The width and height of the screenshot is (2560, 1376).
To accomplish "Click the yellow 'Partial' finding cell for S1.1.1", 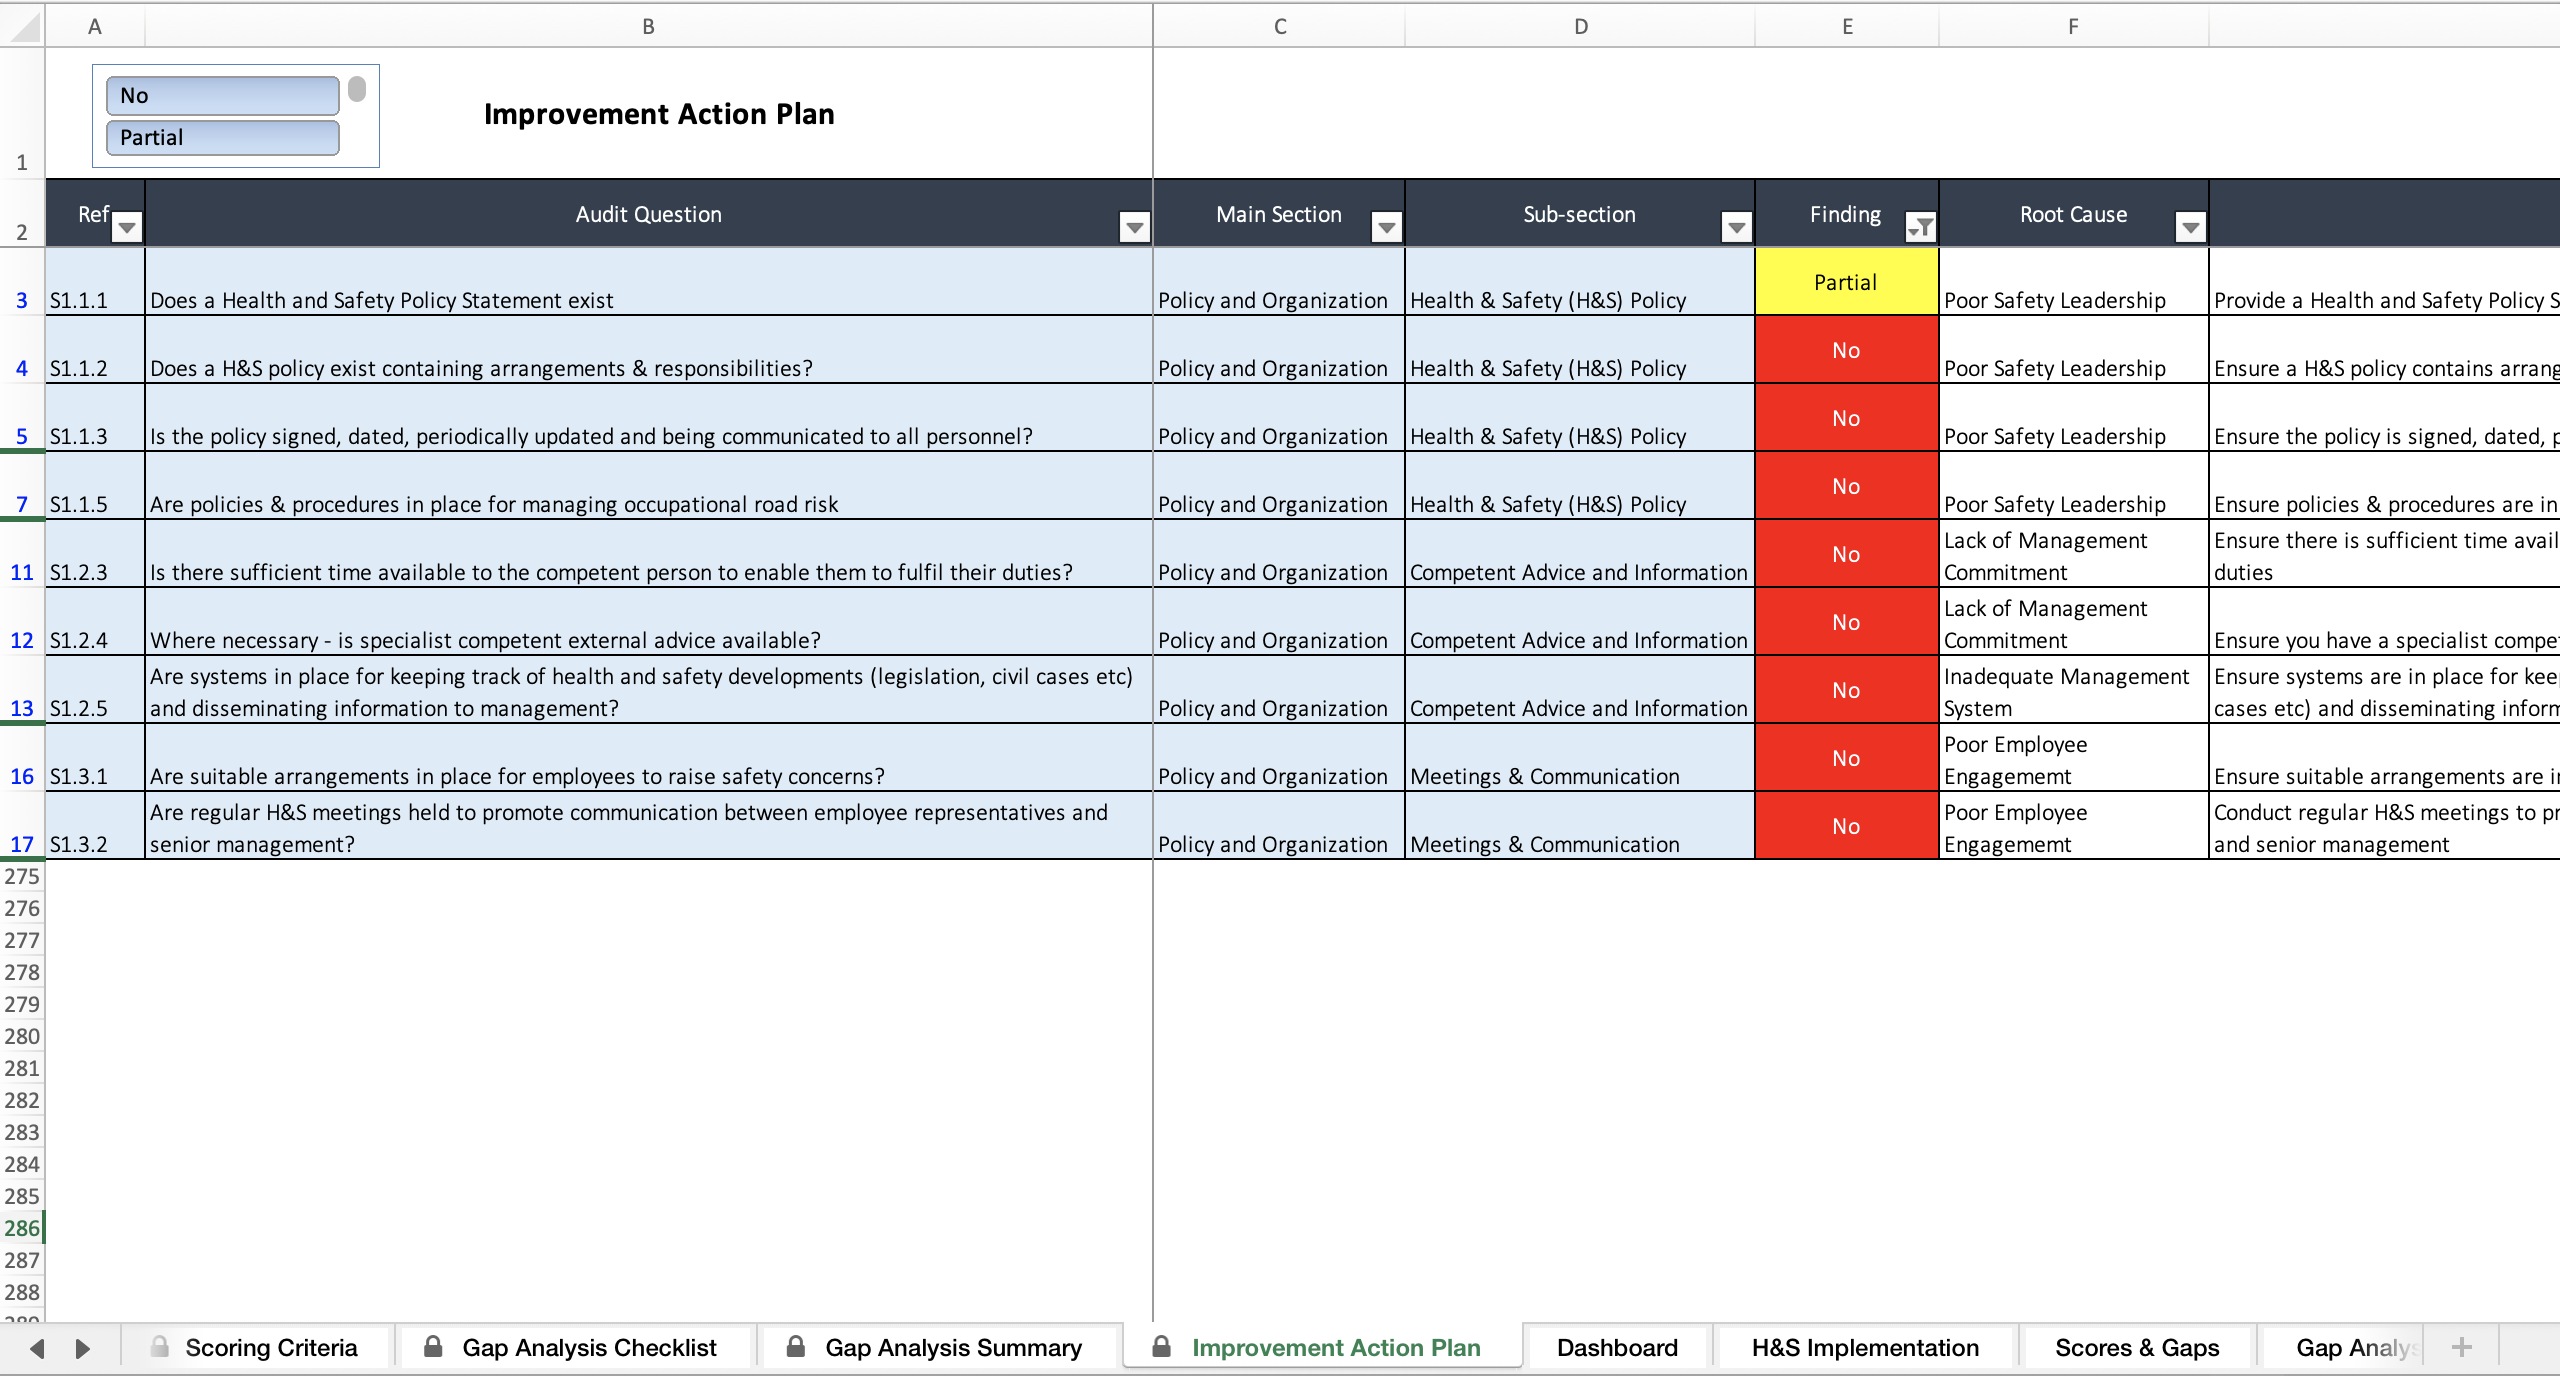I will pos(1846,282).
